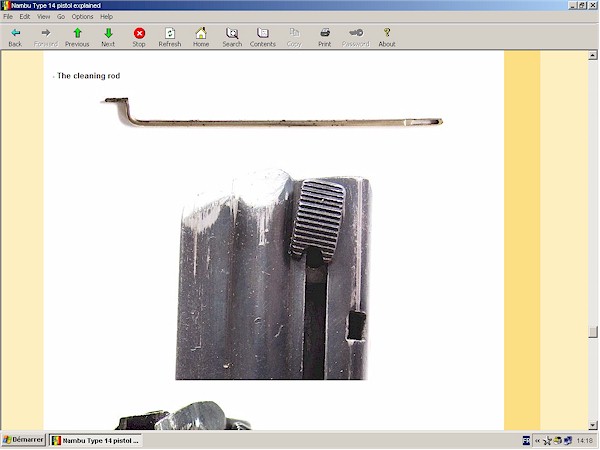
Task: Open the About question-mark icon
Action: pyautogui.click(x=387, y=33)
